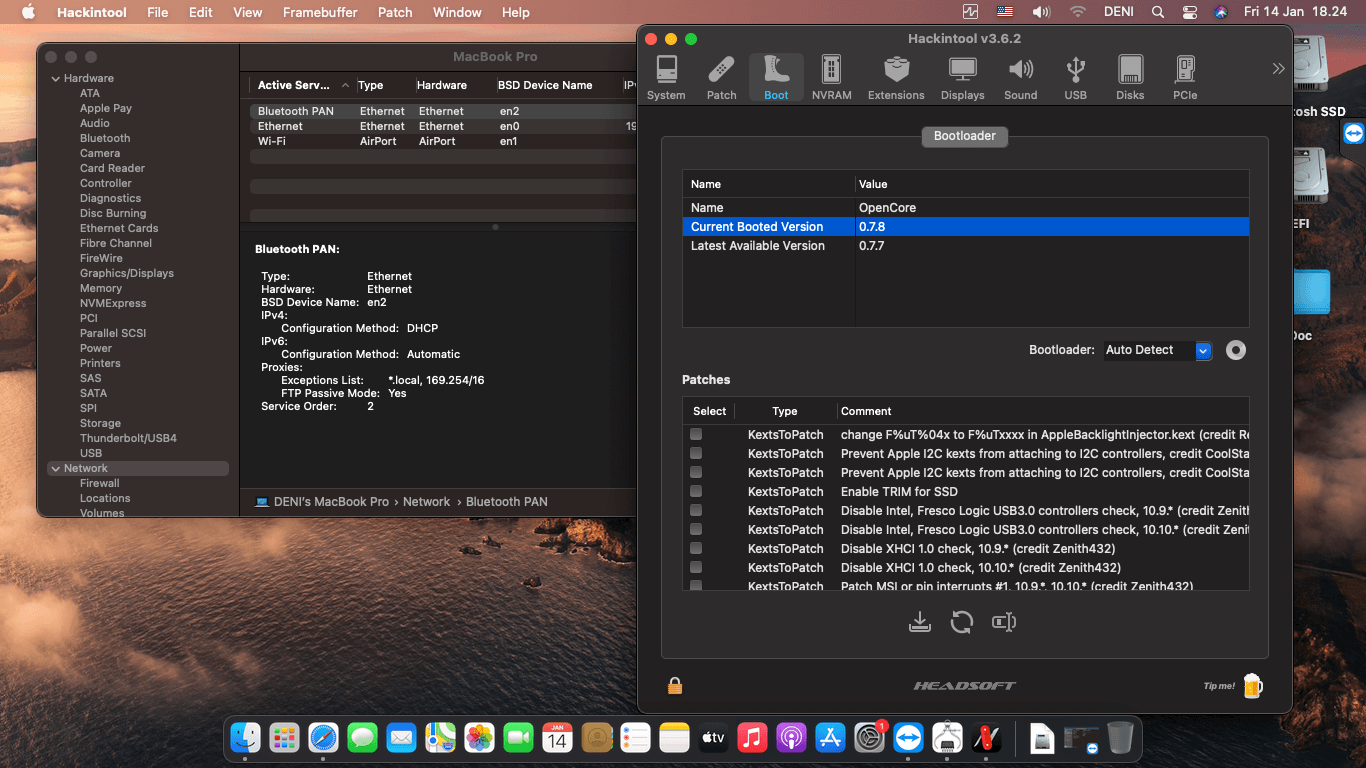
Task: Select Locations under Network in sidebar
Action: pos(105,498)
